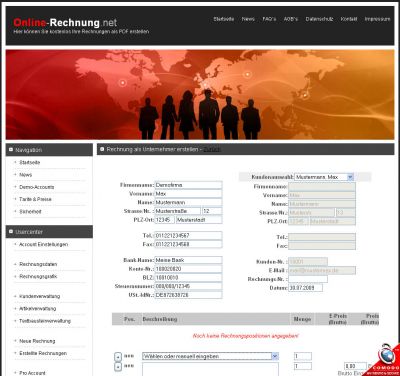Click the Zurück link in the header
This screenshot has width=400, height=376.
[212, 149]
